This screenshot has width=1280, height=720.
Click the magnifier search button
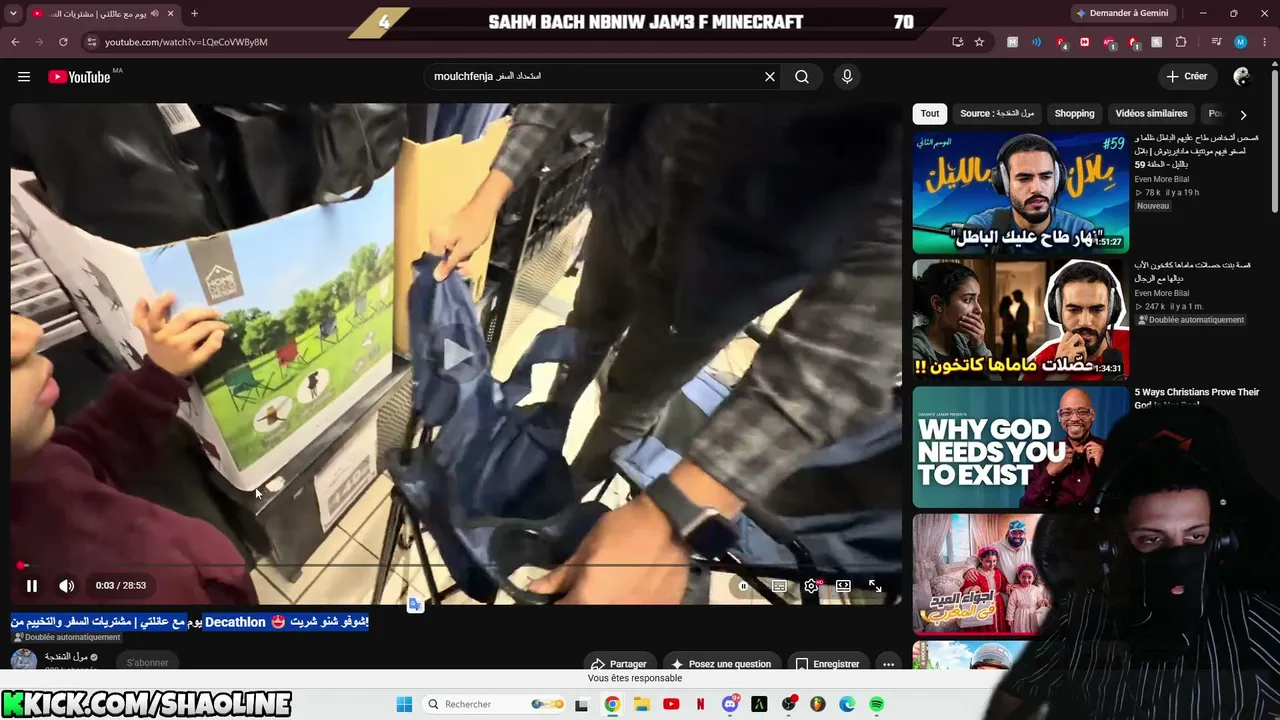[802, 77]
